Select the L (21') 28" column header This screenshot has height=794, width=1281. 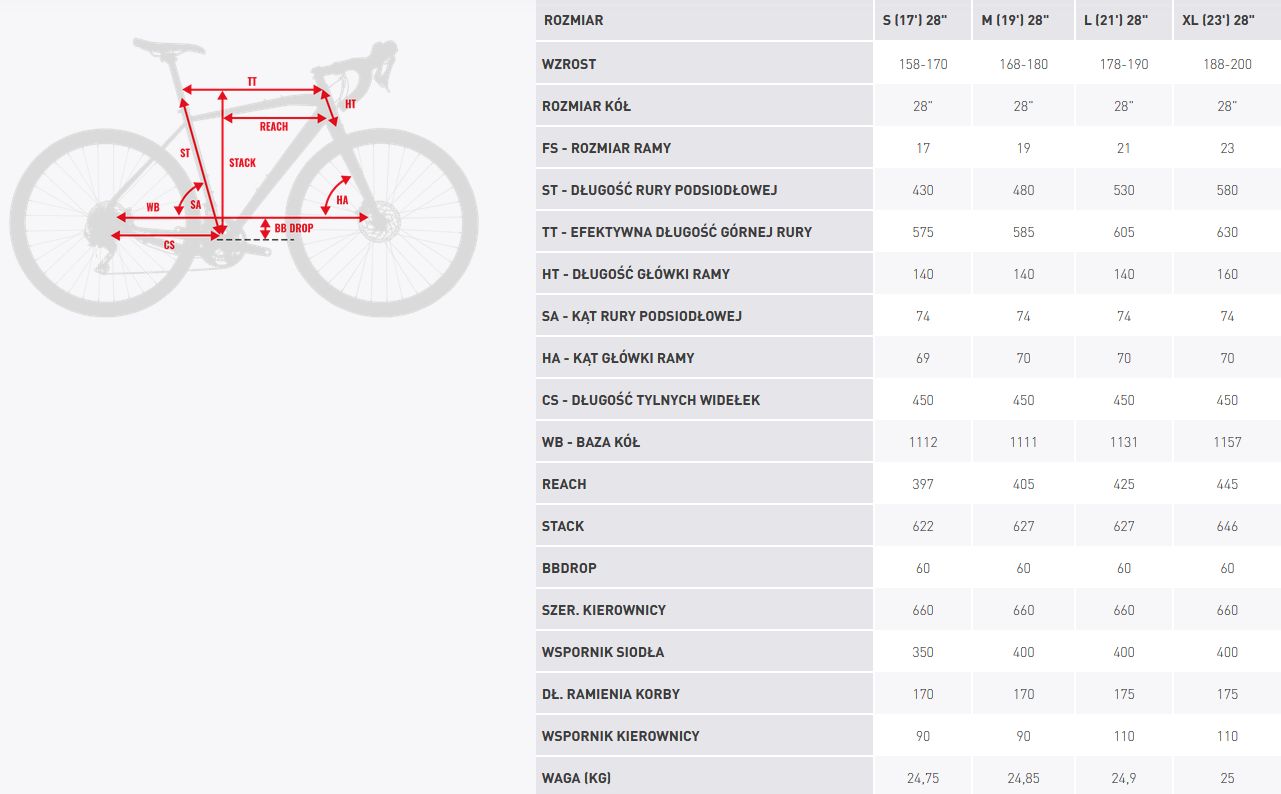[1123, 20]
